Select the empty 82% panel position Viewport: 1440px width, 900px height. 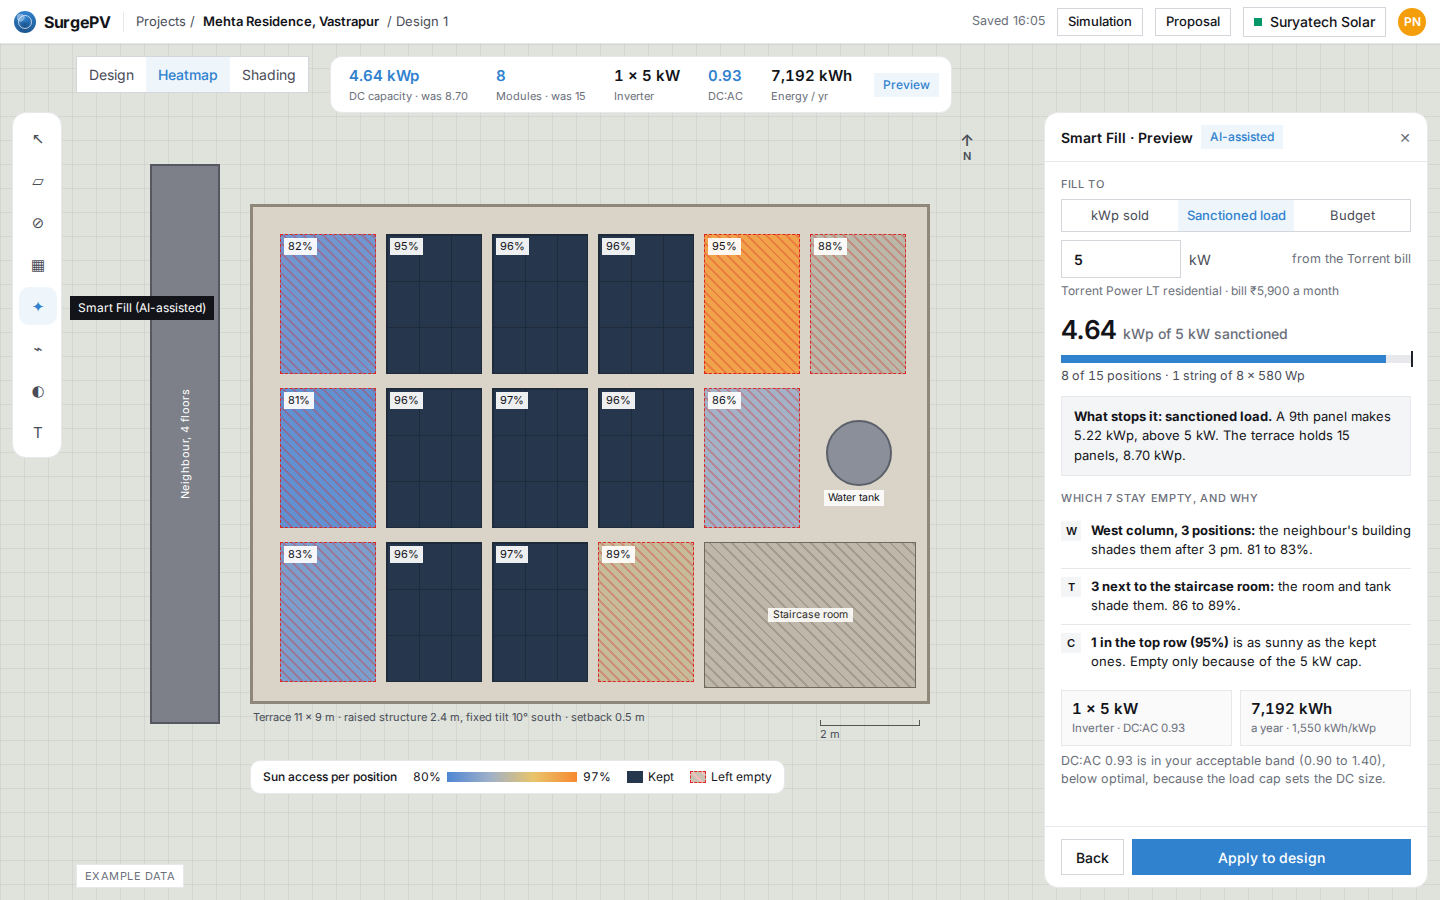328,304
